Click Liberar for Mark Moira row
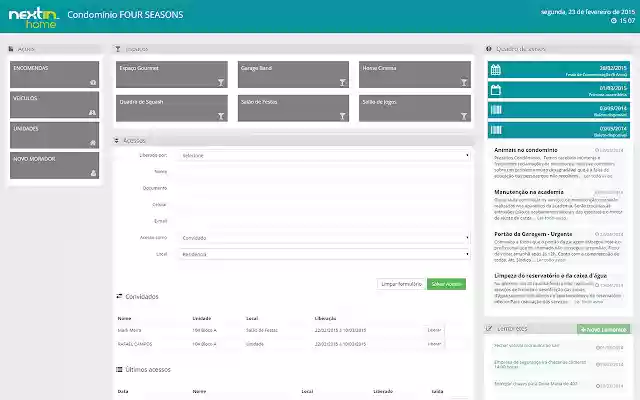Screen dimensions: 640x400 (434, 330)
